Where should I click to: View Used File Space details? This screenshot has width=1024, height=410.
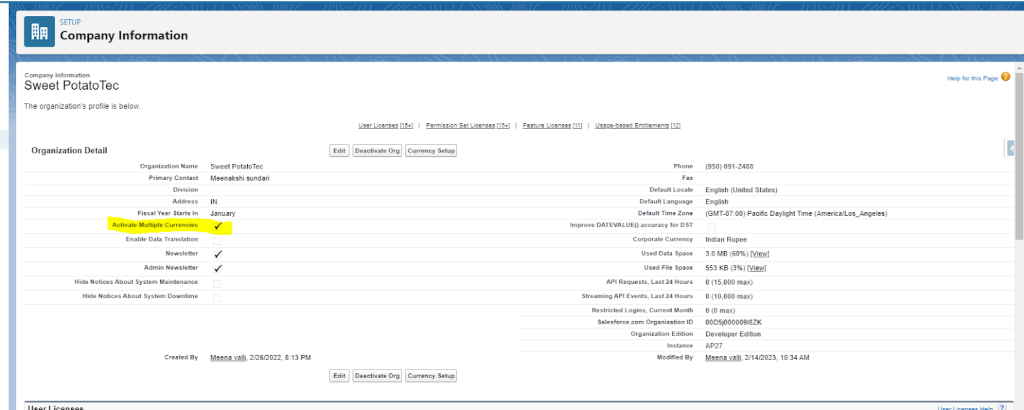click(757, 268)
